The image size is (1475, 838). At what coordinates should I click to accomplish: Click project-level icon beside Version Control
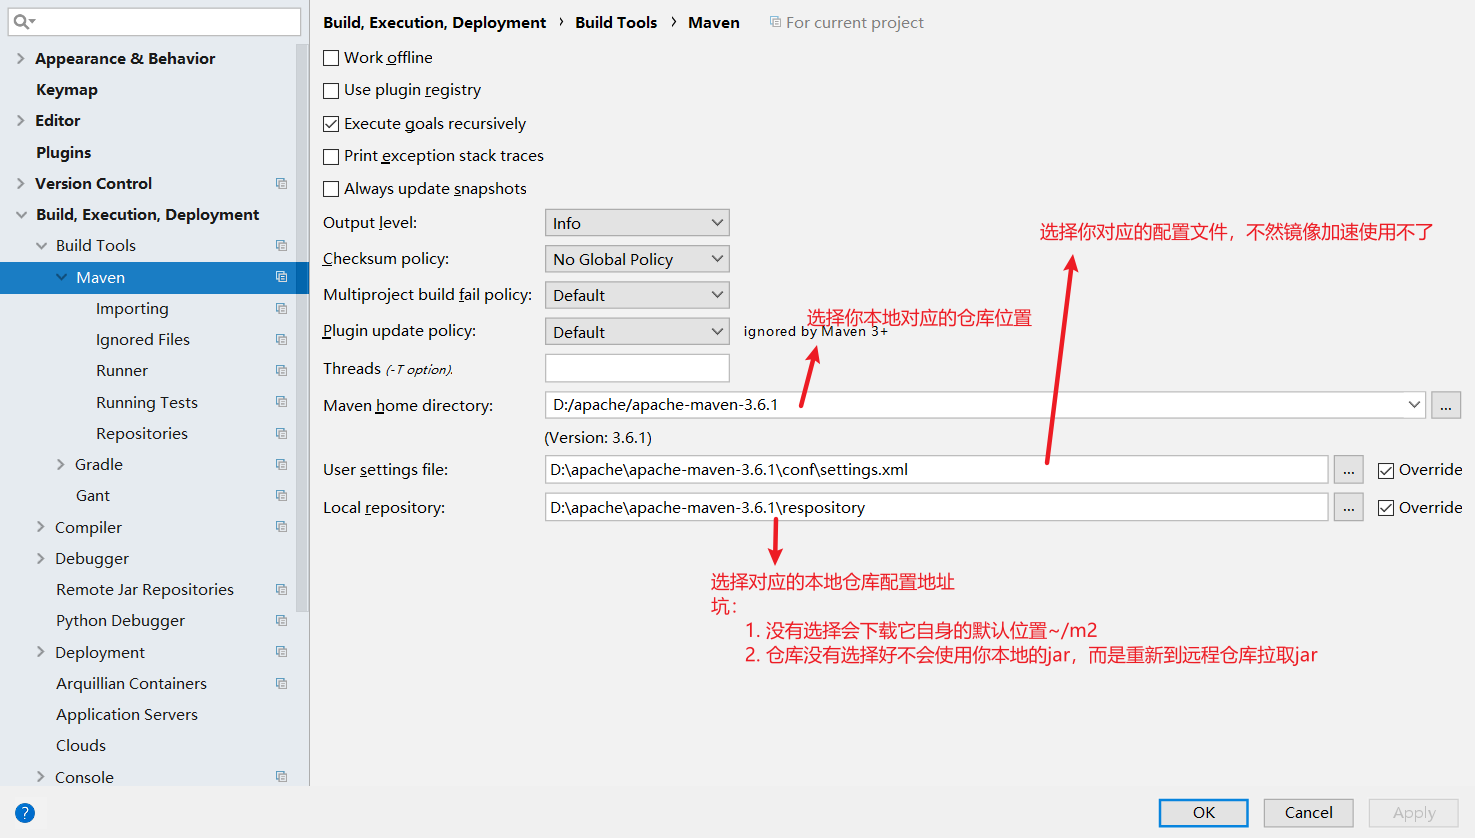(x=281, y=184)
